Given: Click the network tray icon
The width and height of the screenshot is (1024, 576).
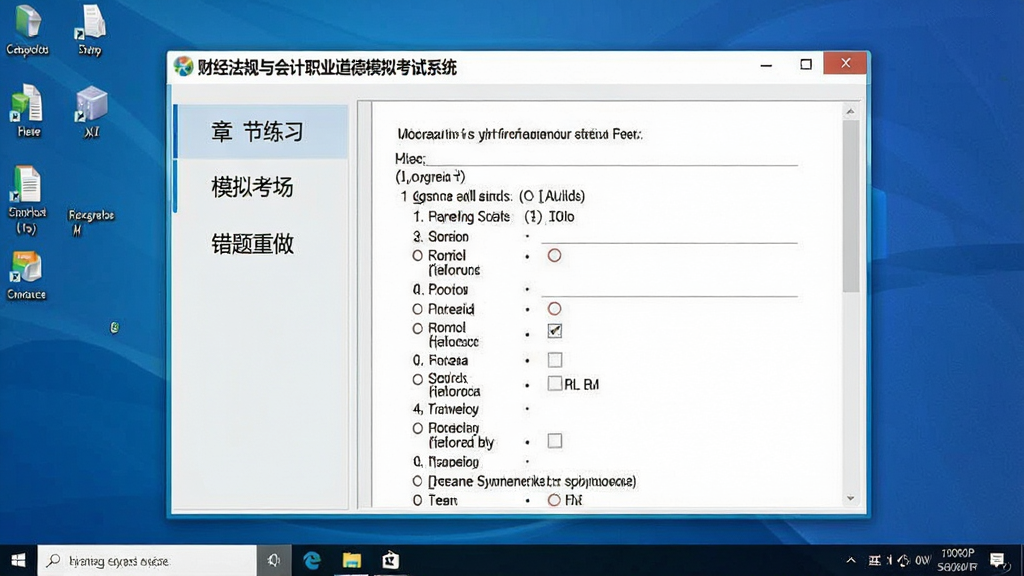Looking at the screenshot, I should 904,560.
